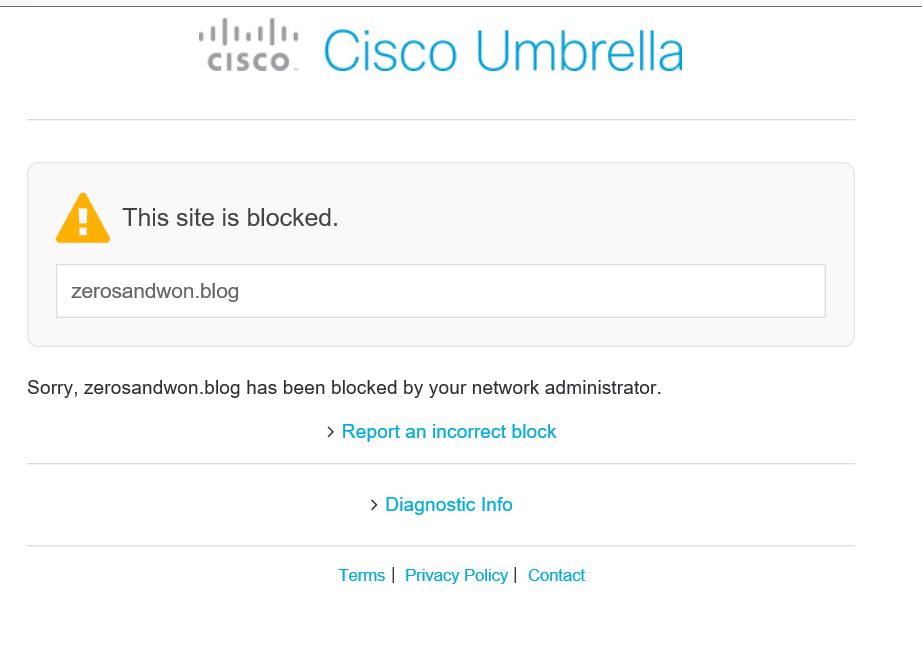Open the Terms link
Image resolution: width=922 pixels, height=664 pixels.
(361, 575)
